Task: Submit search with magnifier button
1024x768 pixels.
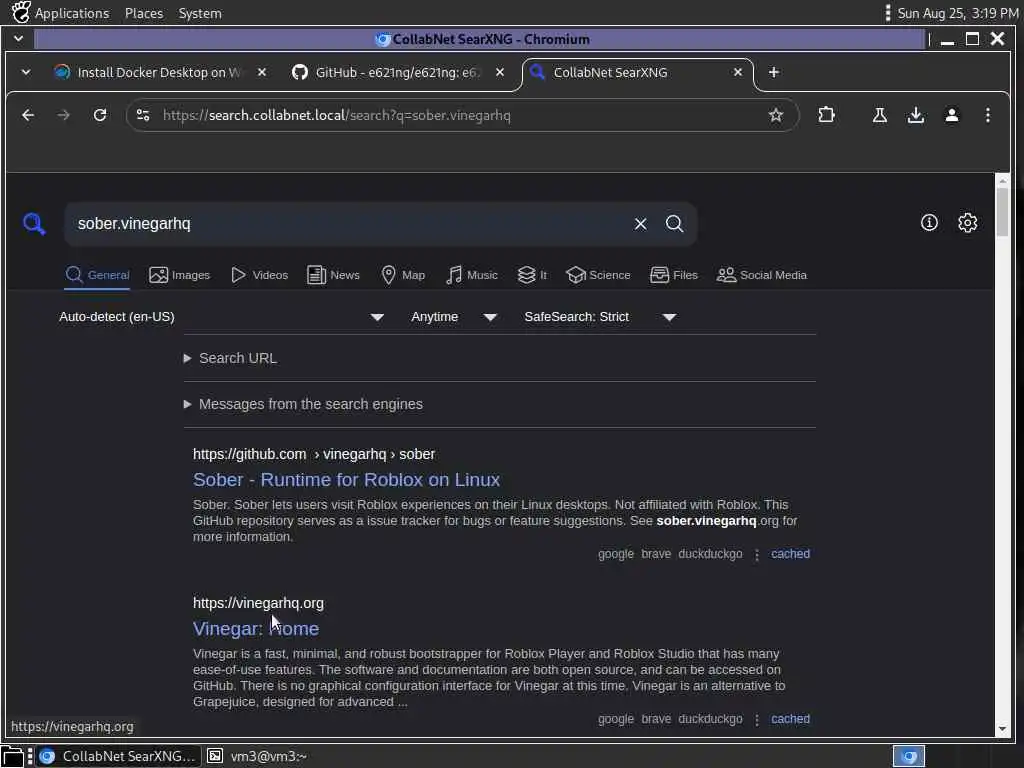Action: (x=675, y=224)
